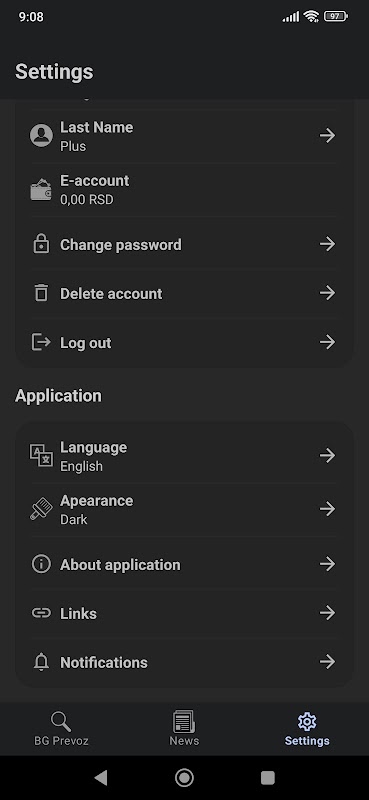Open Language options via its arrow
Image resolution: width=369 pixels, height=800 pixels.
coord(327,455)
